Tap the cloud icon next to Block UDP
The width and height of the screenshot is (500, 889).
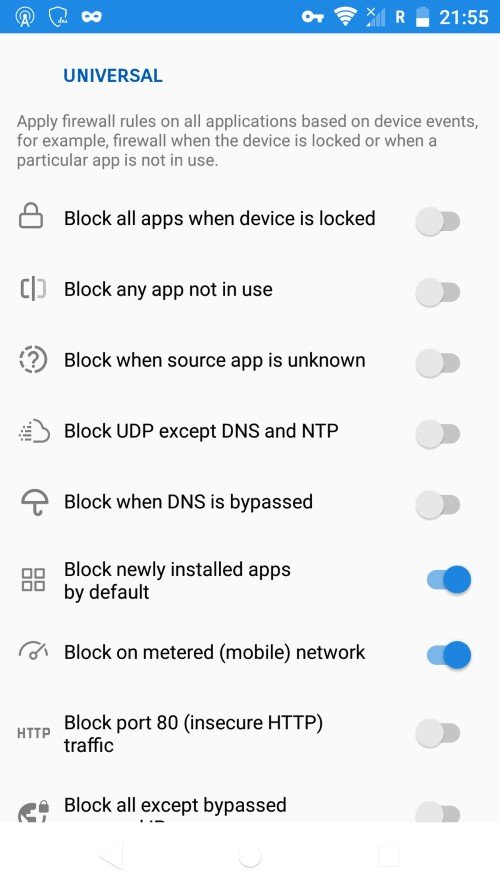coord(33,432)
